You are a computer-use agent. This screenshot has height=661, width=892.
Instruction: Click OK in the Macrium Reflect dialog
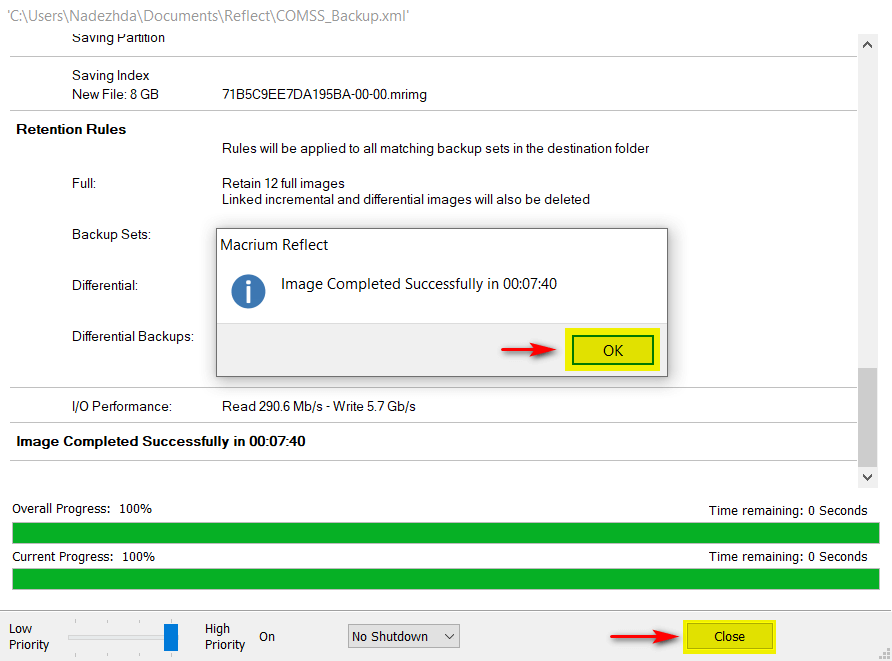pos(612,350)
